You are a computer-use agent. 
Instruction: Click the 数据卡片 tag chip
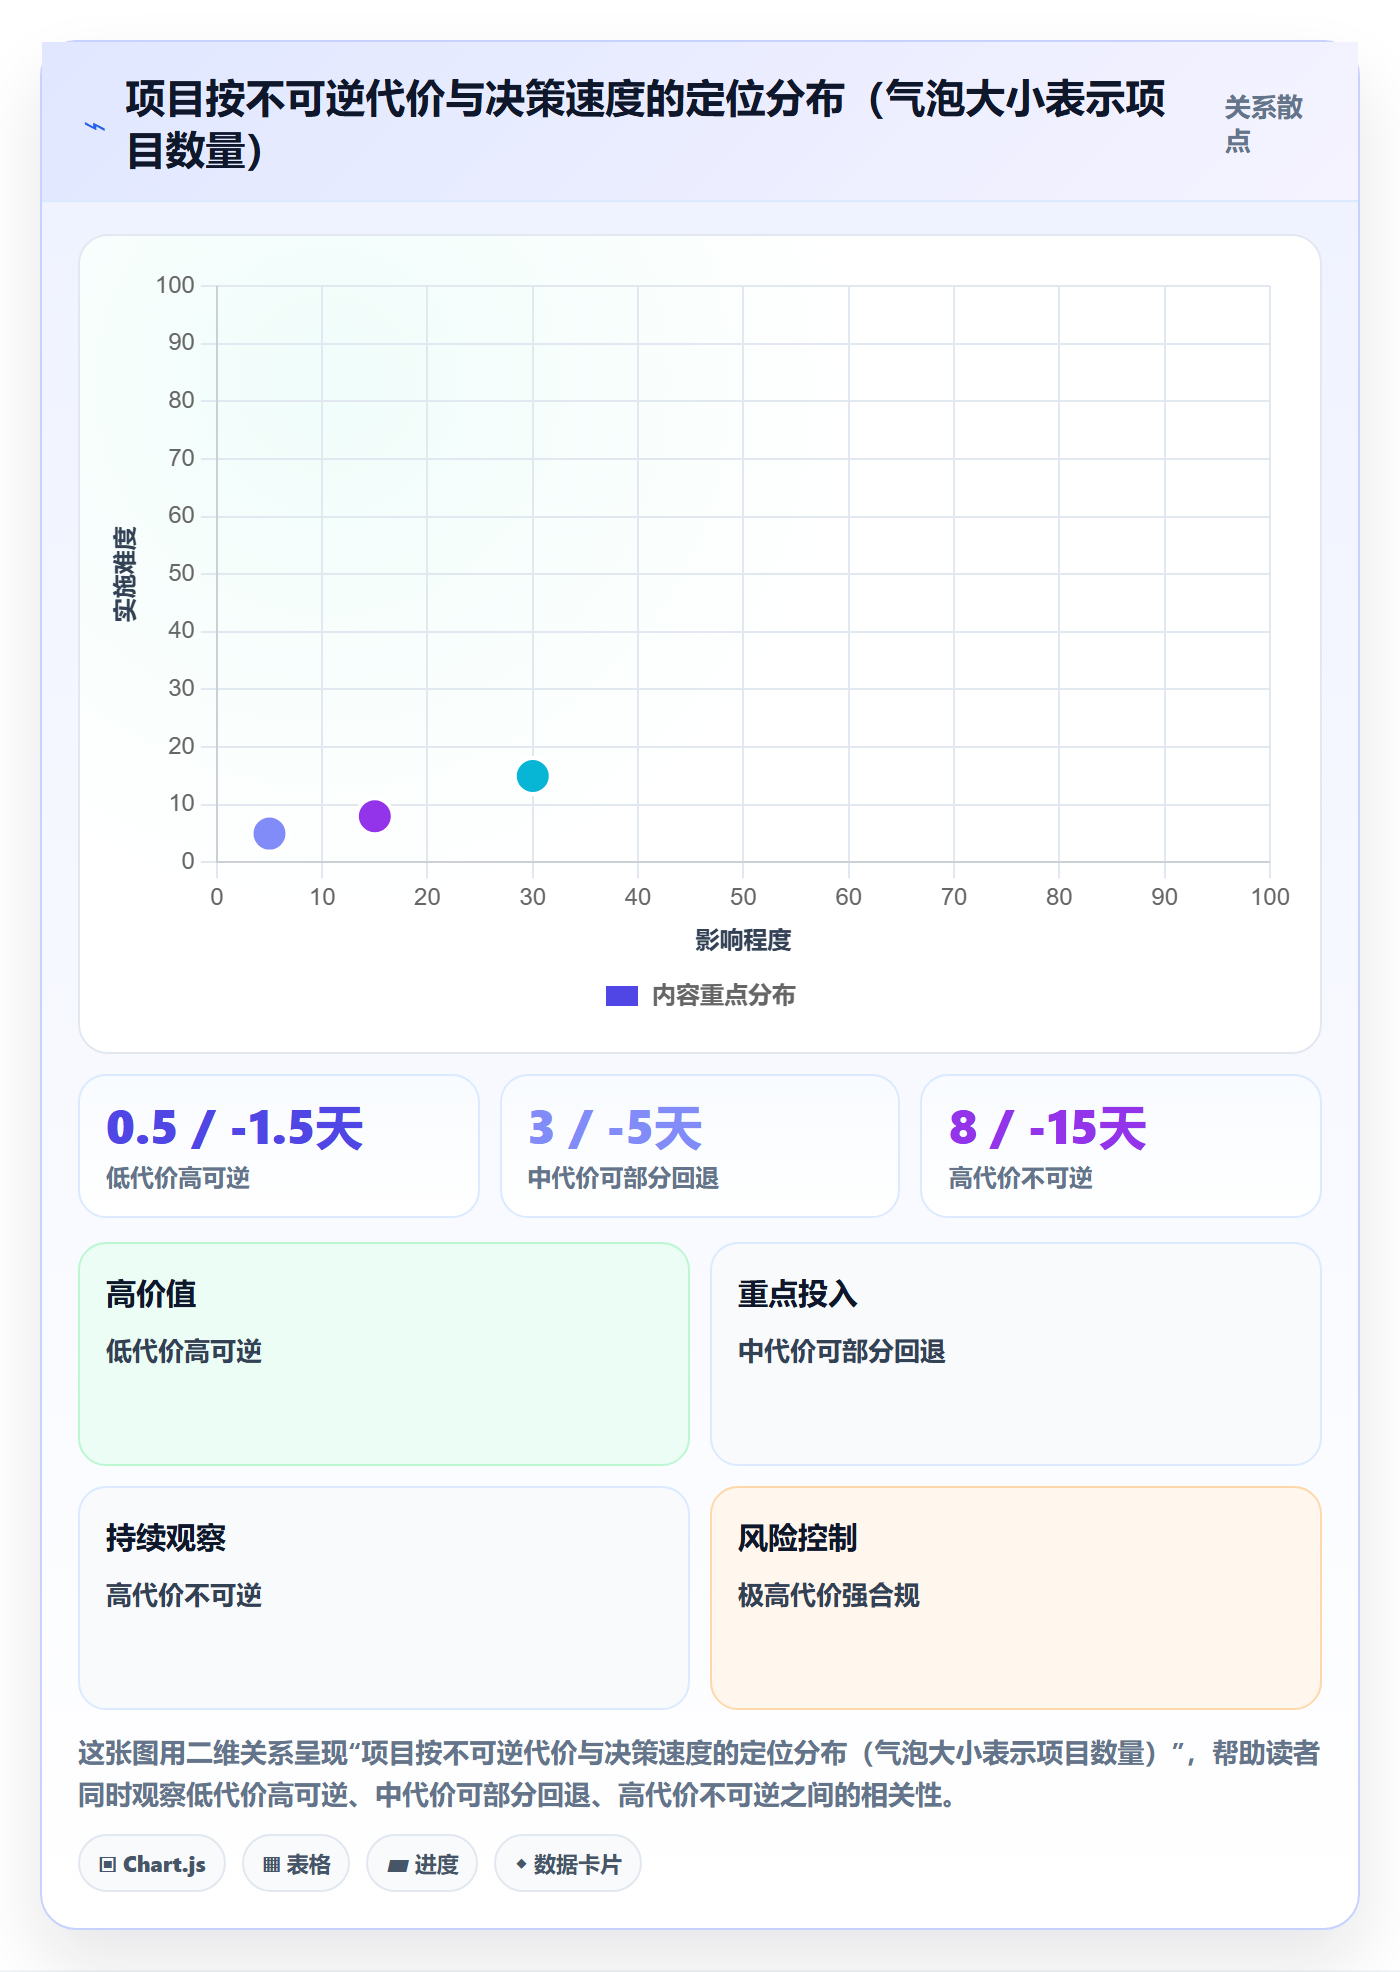click(x=568, y=1864)
